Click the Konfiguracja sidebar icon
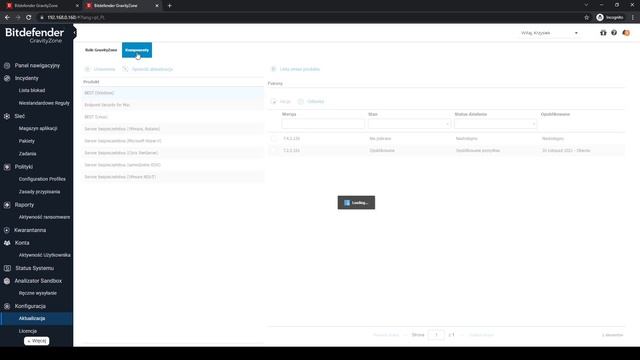Screen dimensions: 640x360 (7, 306)
